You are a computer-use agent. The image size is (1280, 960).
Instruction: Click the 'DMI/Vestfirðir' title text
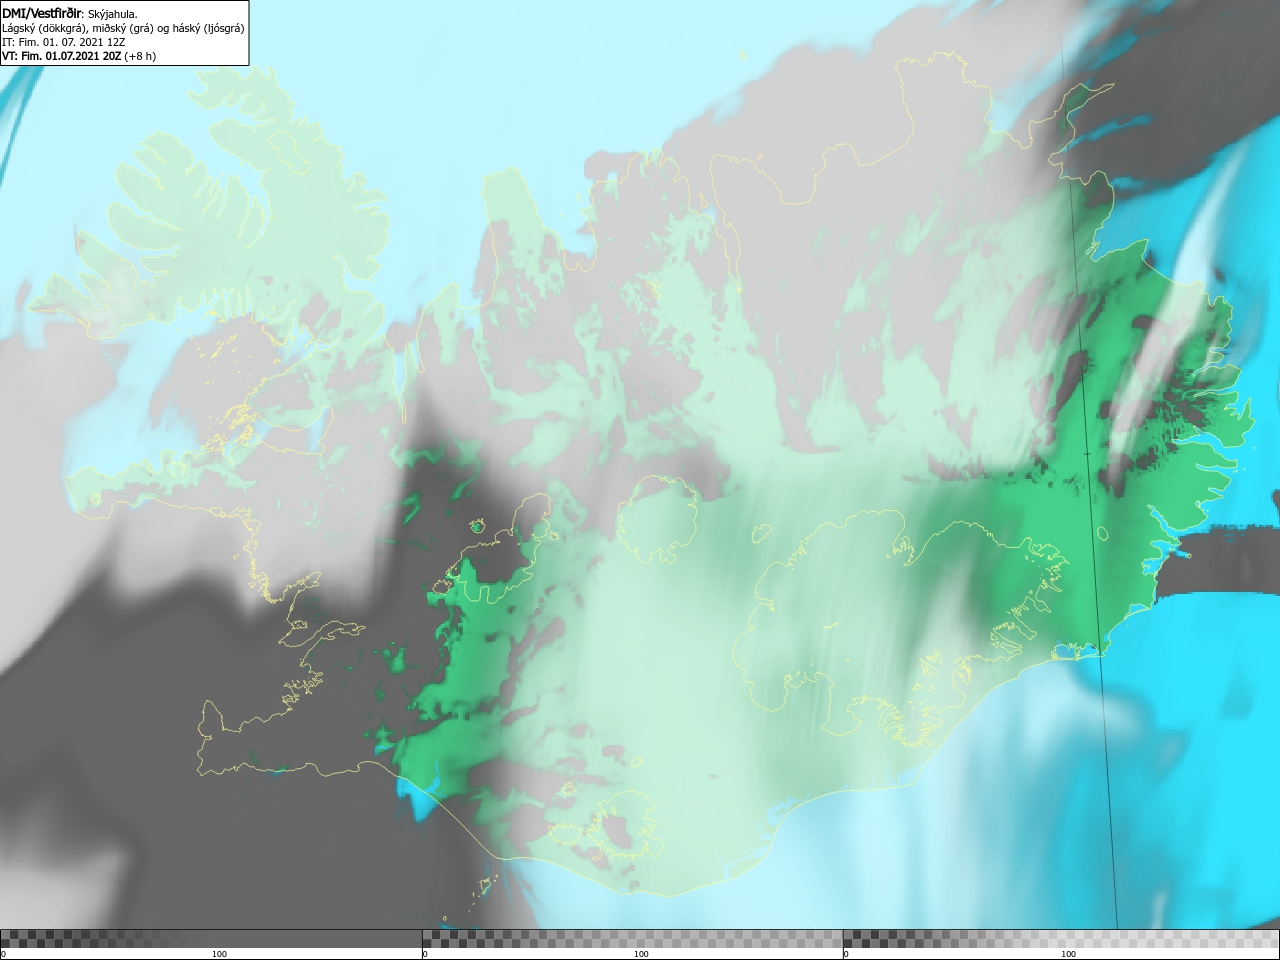pyautogui.click(x=42, y=14)
